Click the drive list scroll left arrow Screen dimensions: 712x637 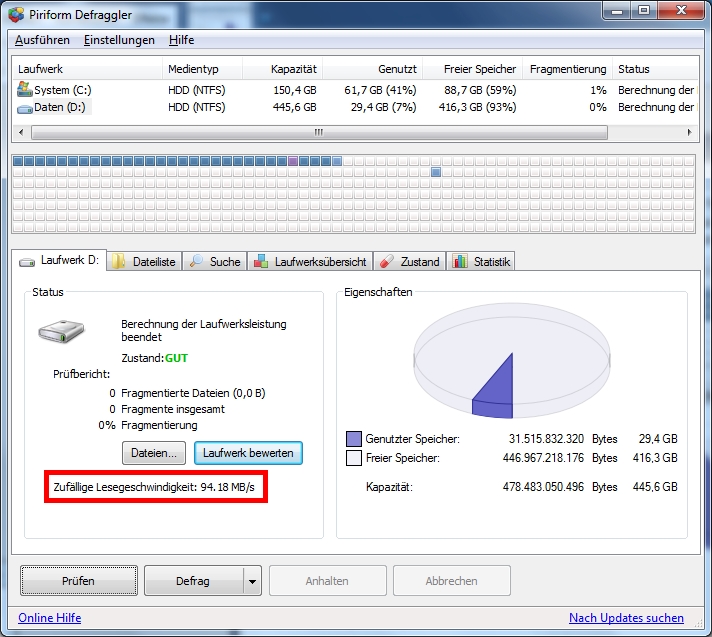(21, 133)
